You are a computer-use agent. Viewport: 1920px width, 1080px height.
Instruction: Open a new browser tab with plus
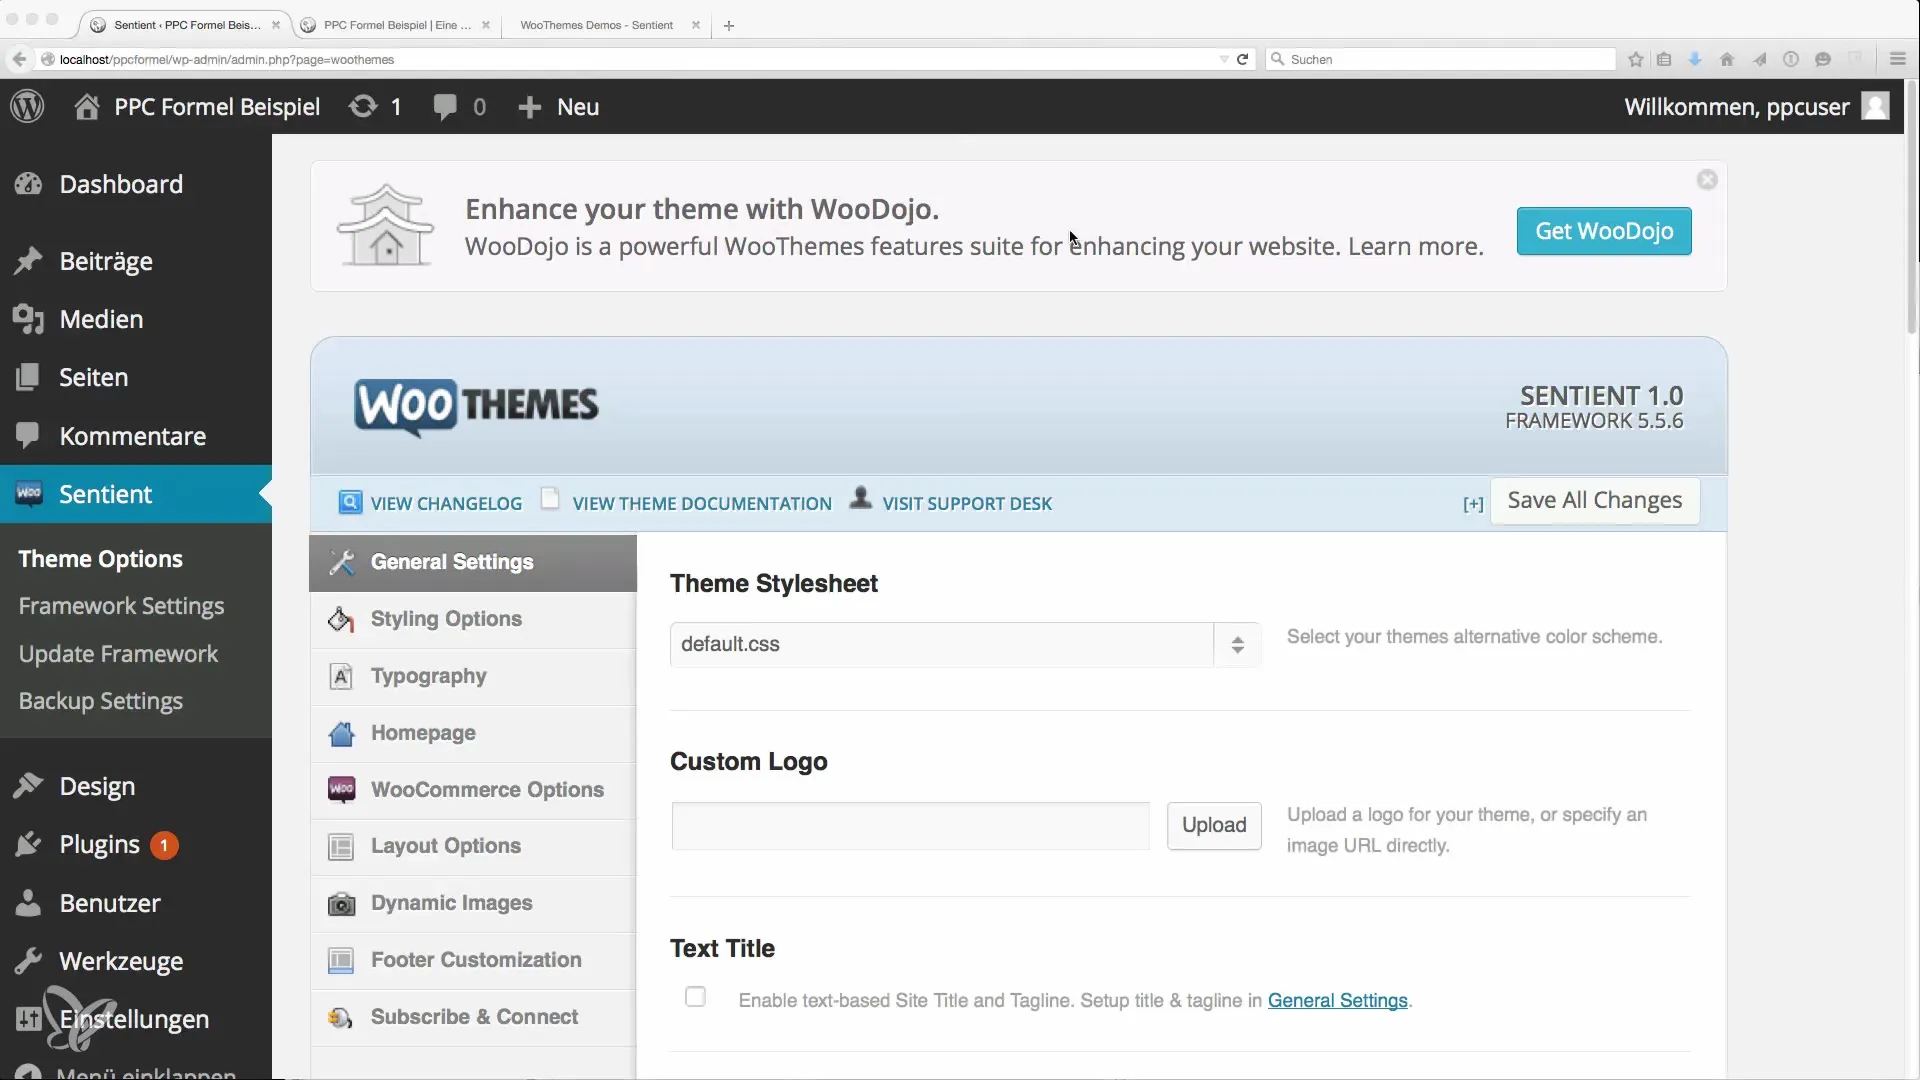point(729,26)
